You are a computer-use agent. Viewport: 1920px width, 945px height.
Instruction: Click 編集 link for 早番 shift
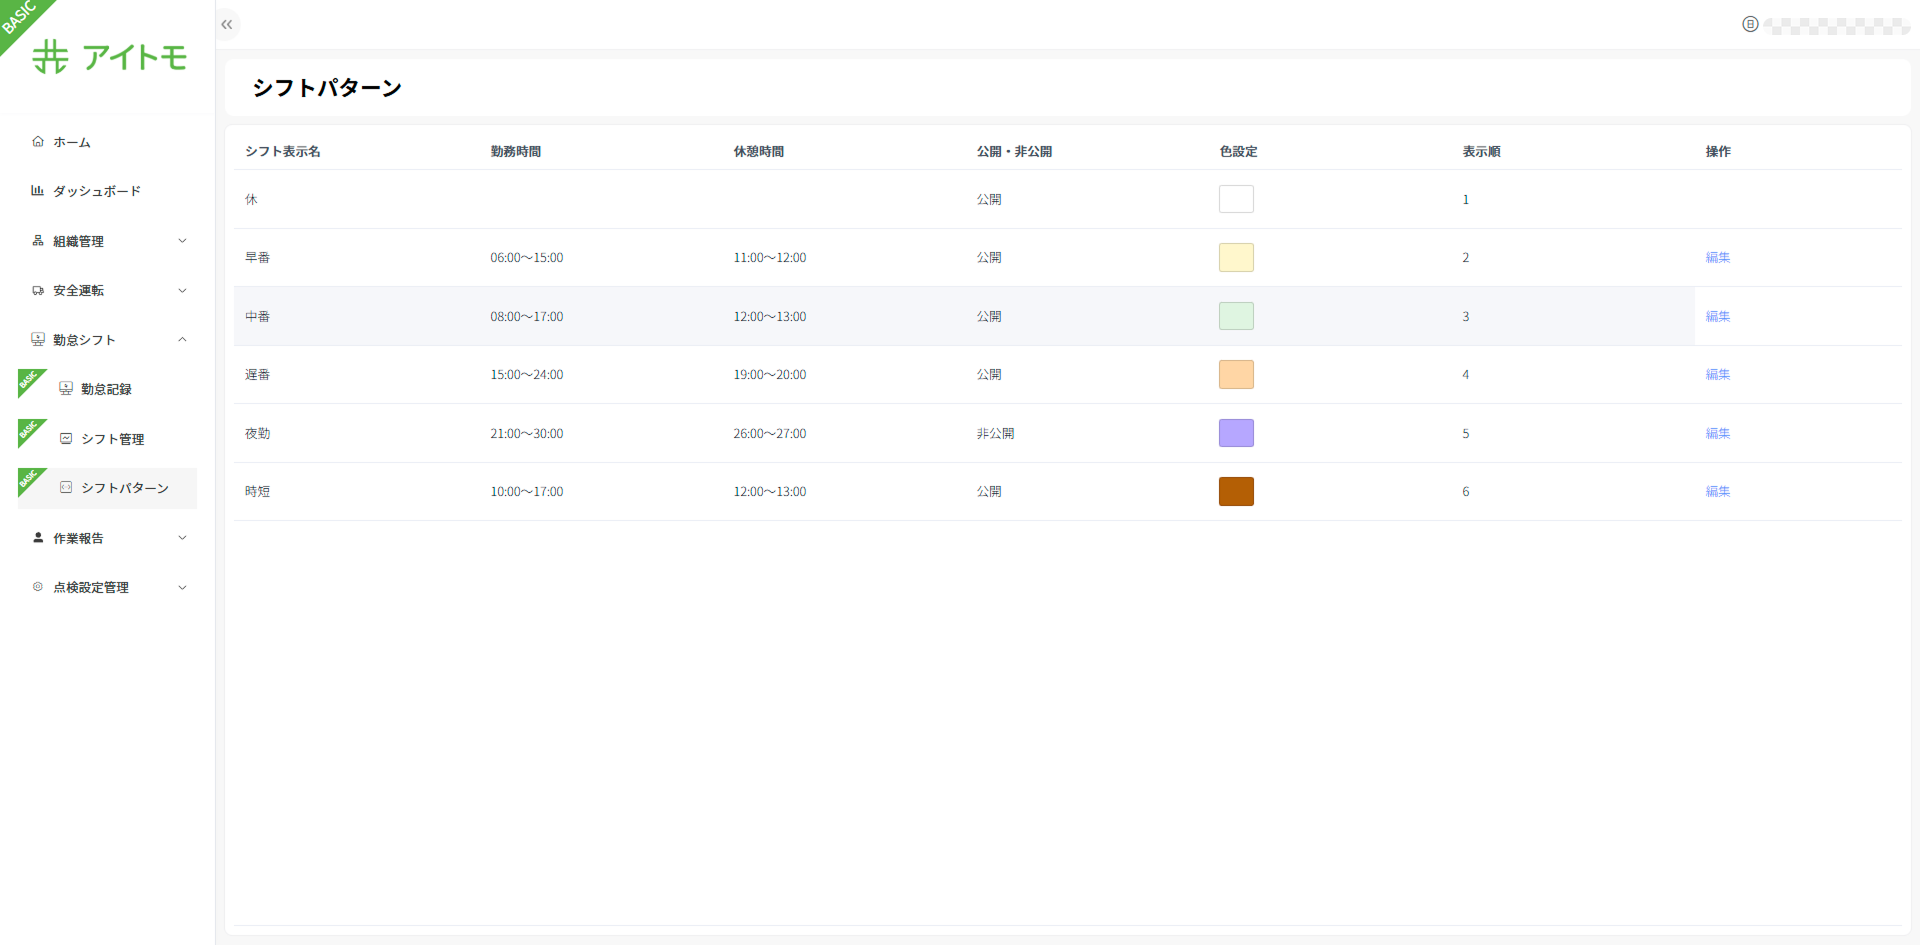click(1717, 258)
